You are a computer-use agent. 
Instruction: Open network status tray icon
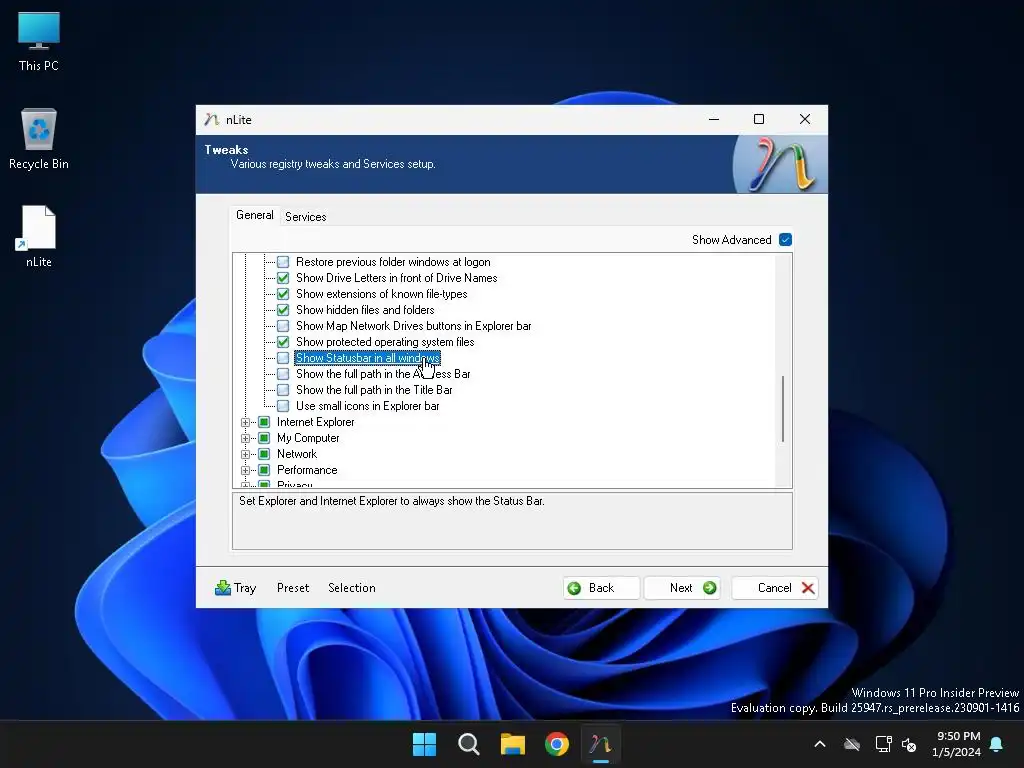tap(883, 744)
